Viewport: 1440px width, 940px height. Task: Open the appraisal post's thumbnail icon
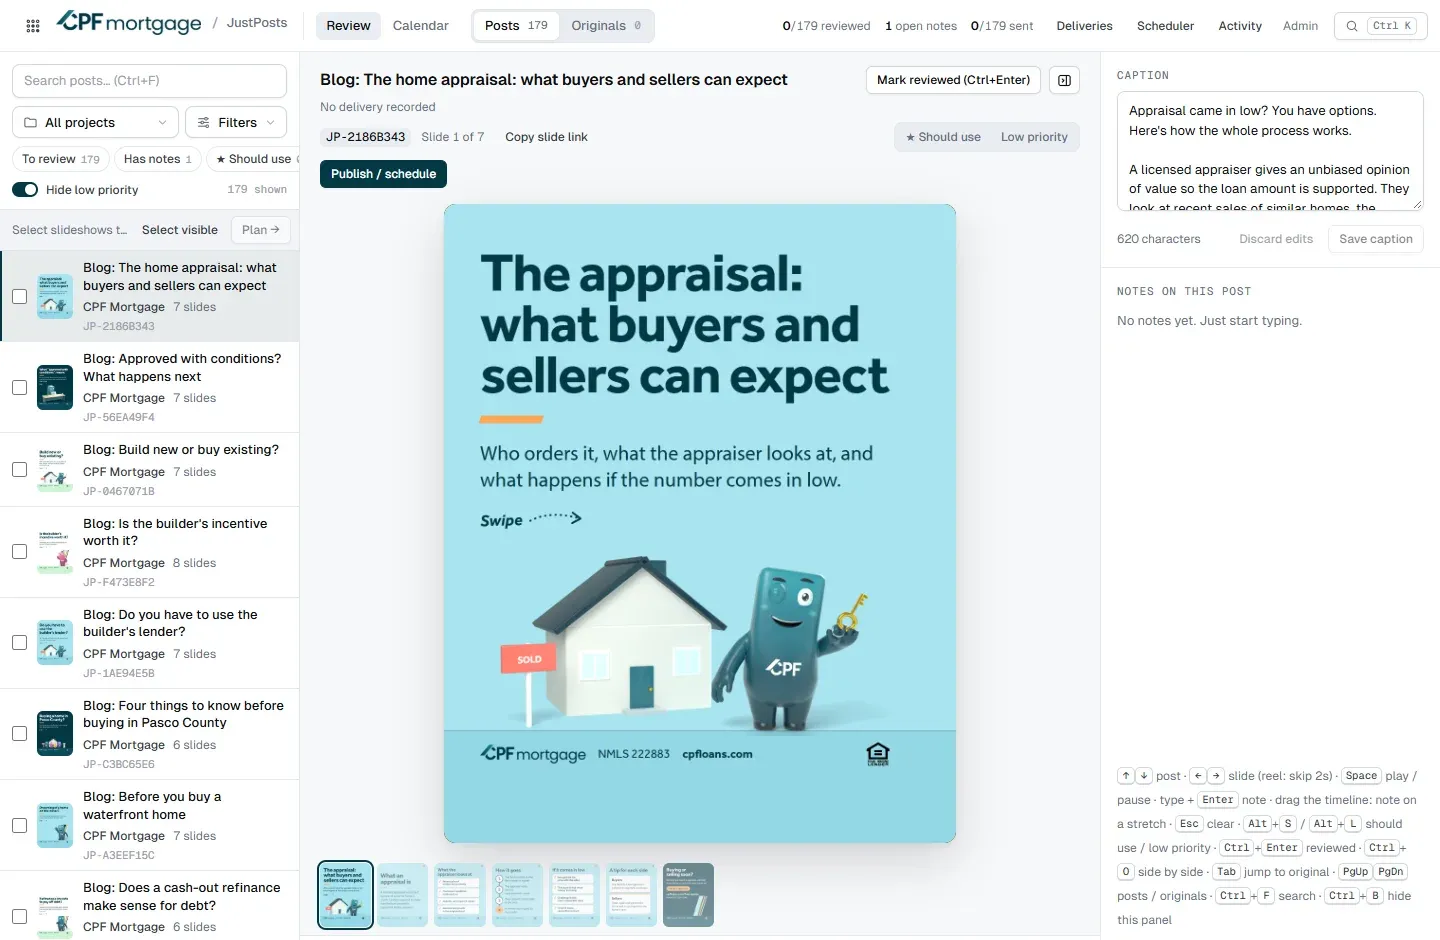[x=55, y=296]
